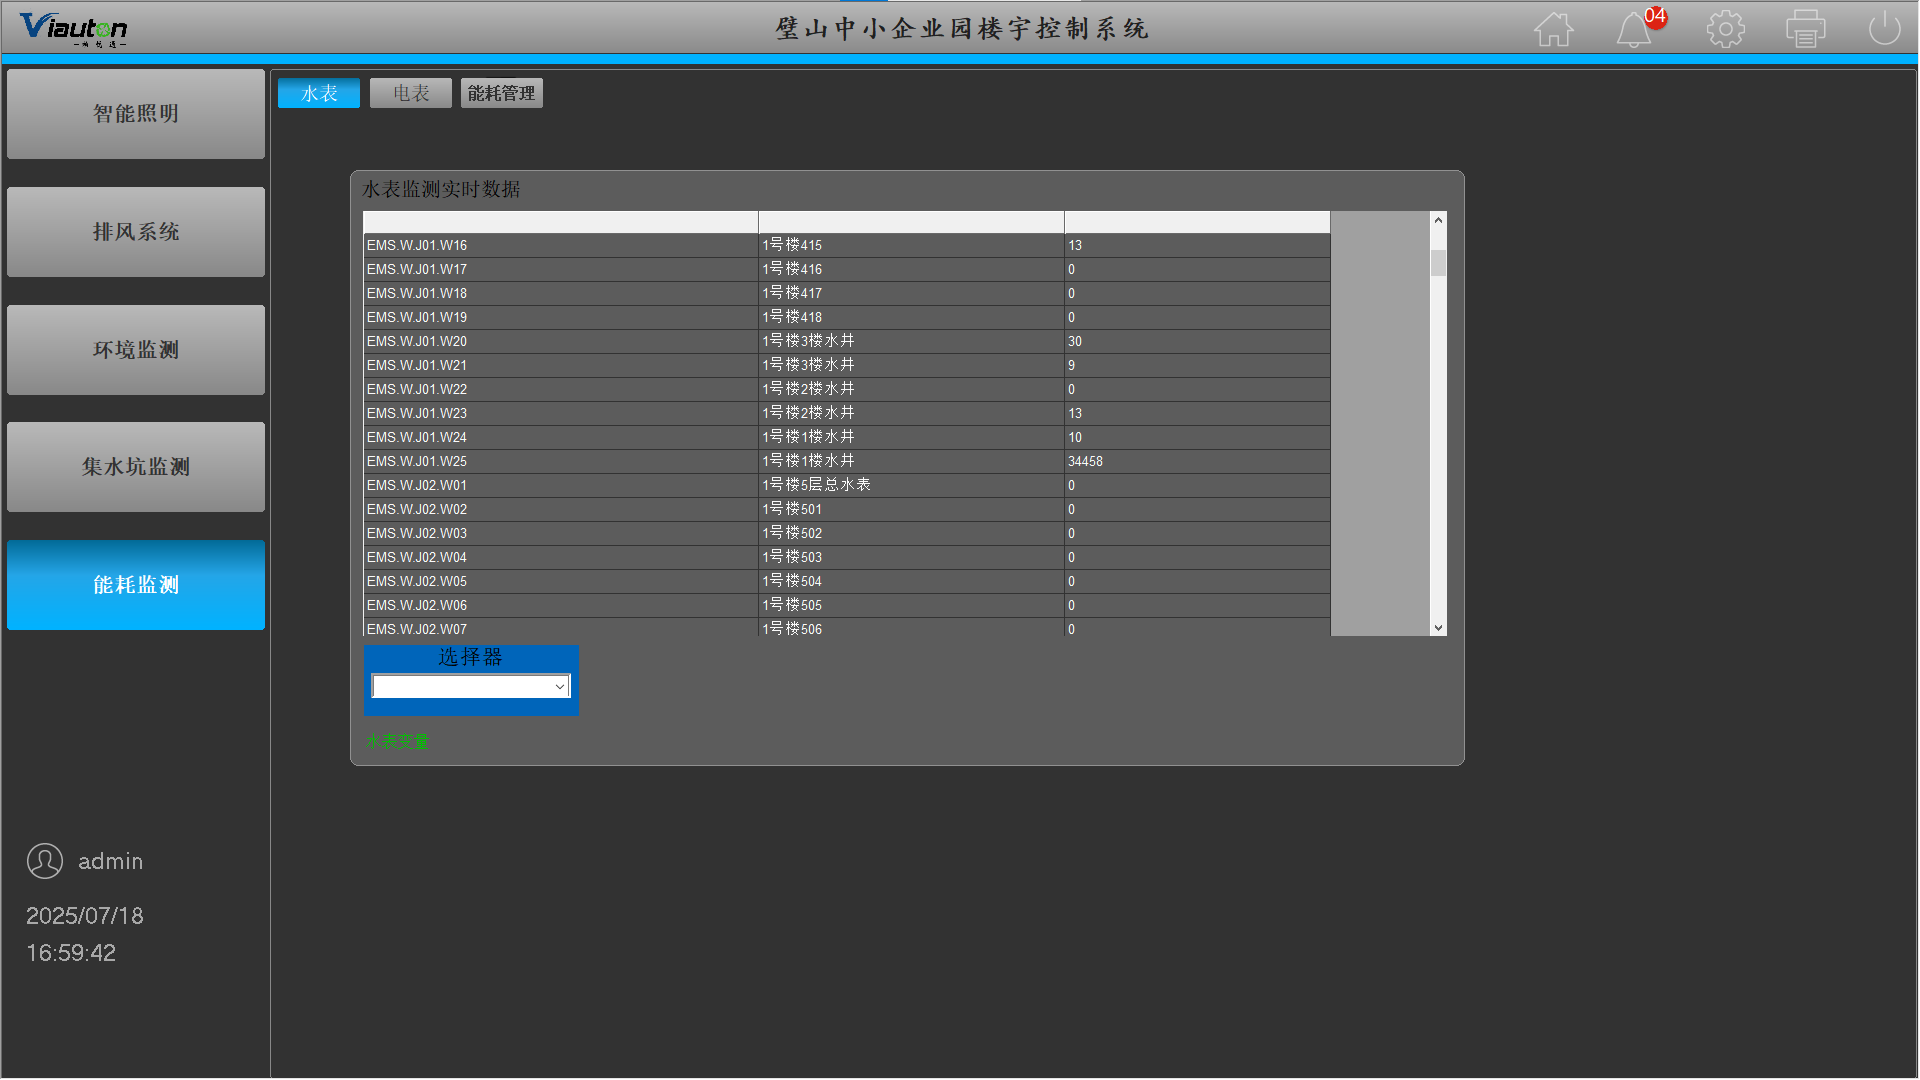This screenshot has width=1920, height=1080.
Task: Click the table scrollbar down arrow
Action: pos(1438,628)
